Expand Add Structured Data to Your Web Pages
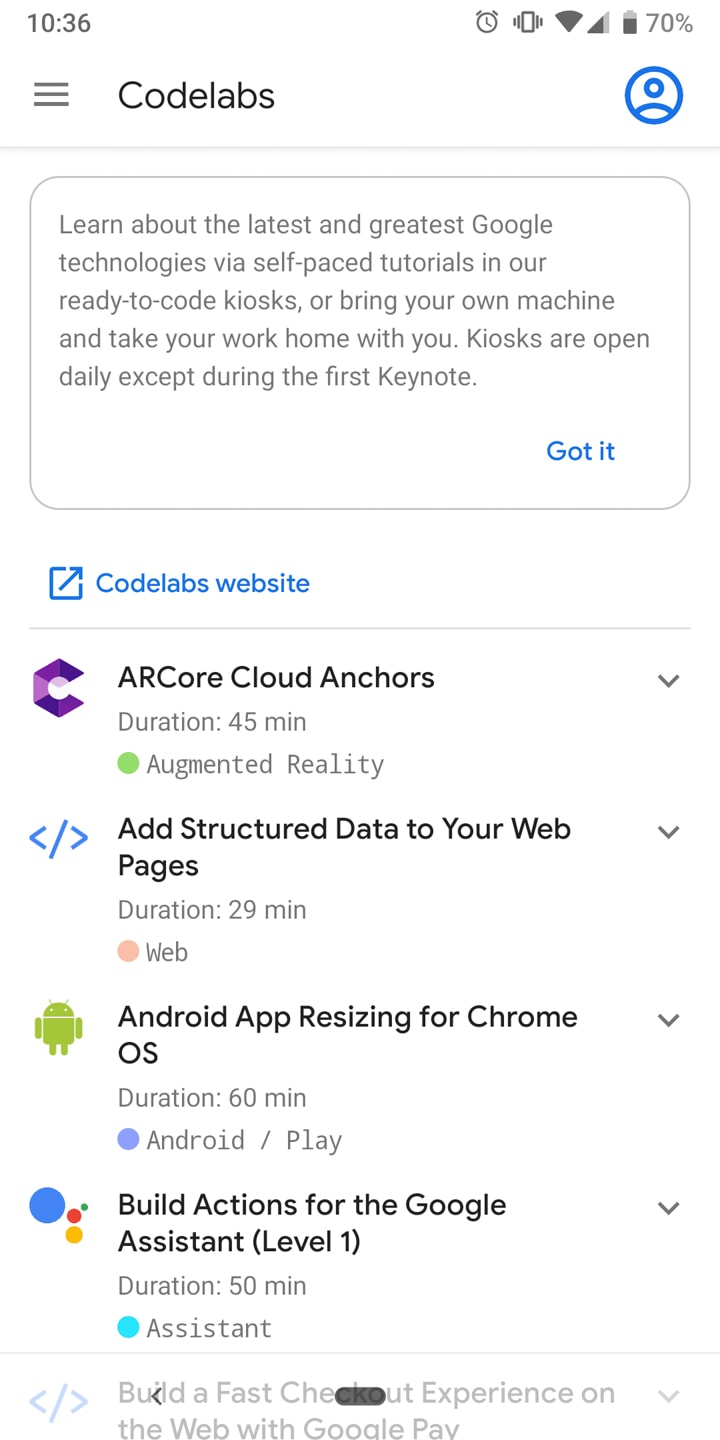Image resolution: width=720 pixels, height=1440 pixels. (x=668, y=832)
